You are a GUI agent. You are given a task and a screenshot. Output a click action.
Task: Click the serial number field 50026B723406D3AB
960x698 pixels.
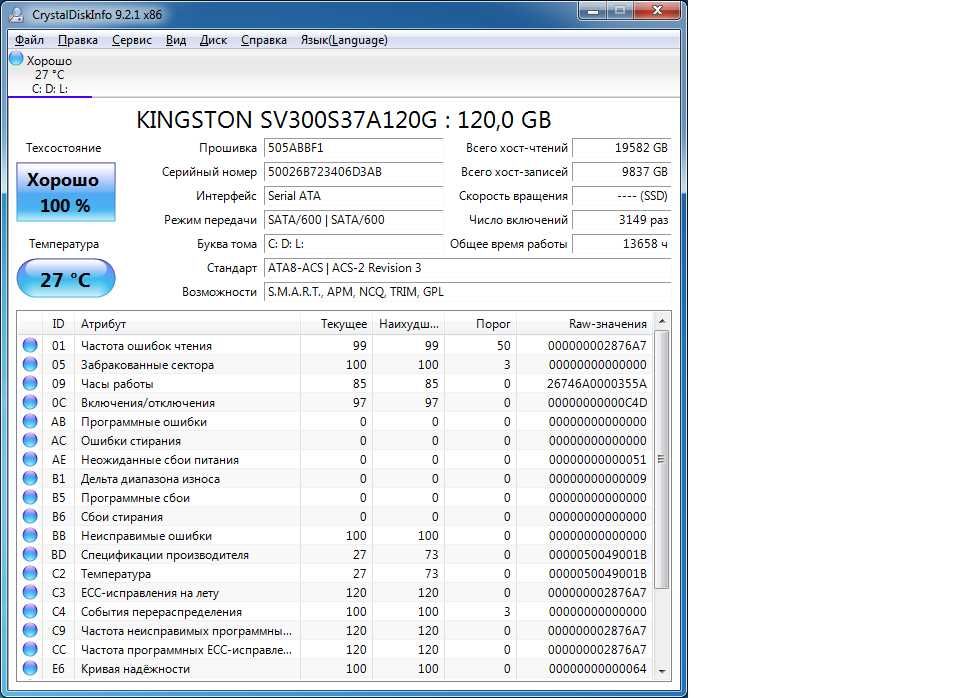353,172
